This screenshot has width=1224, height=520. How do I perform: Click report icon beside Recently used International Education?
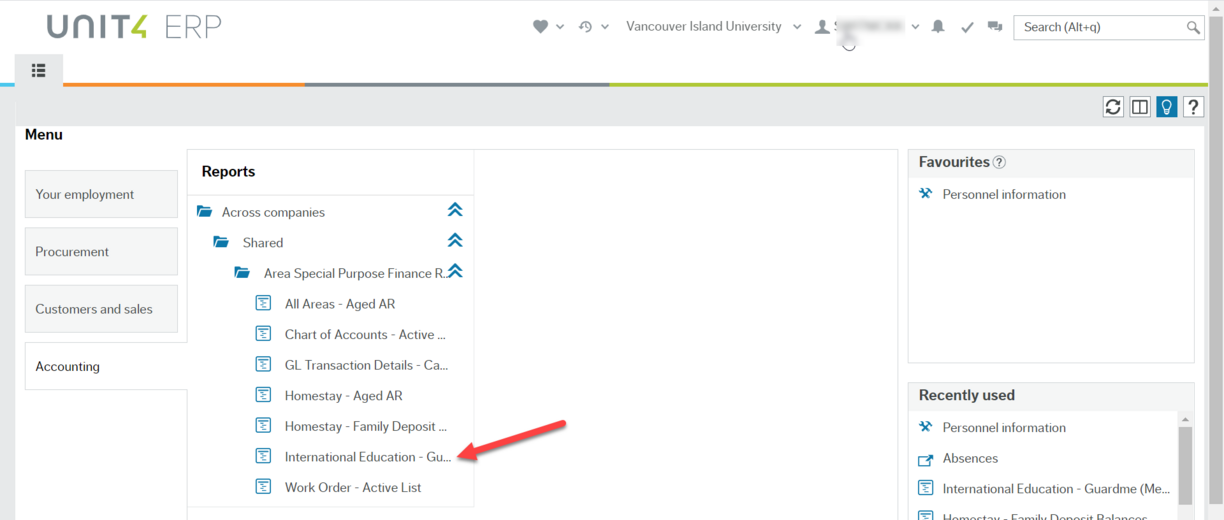925,488
